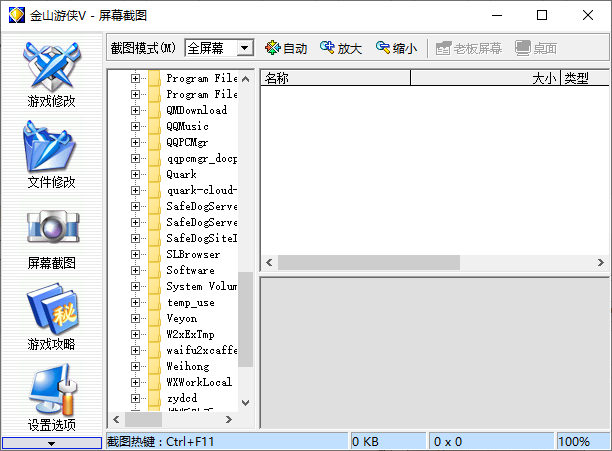The image size is (612, 451).
Task: Click the Veyon folder icon
Action: pyautogui.click(x=154, y=318)
